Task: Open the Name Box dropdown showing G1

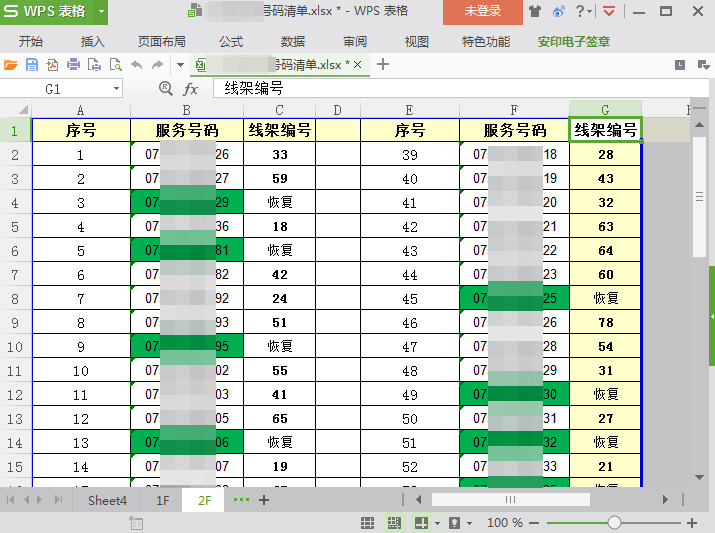Action: pos(116,89)
